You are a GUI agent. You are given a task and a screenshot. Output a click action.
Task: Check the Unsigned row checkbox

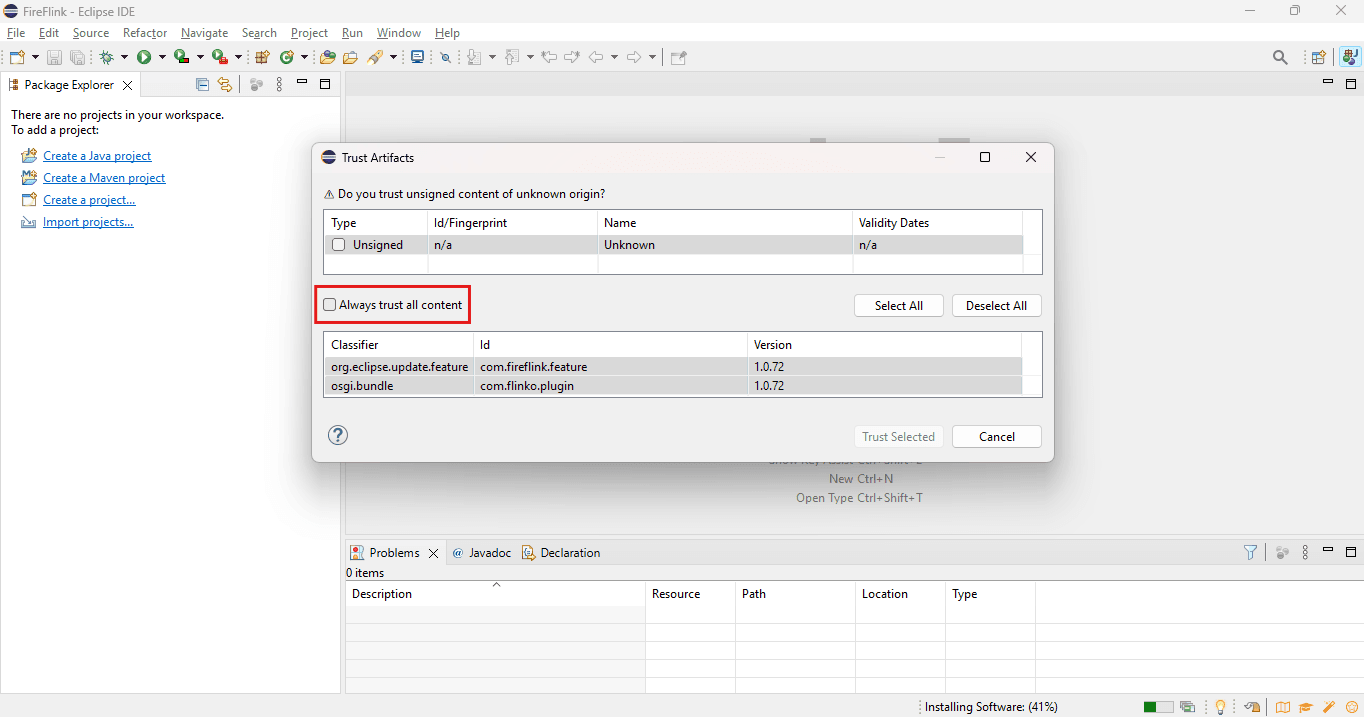pos(339,245)
